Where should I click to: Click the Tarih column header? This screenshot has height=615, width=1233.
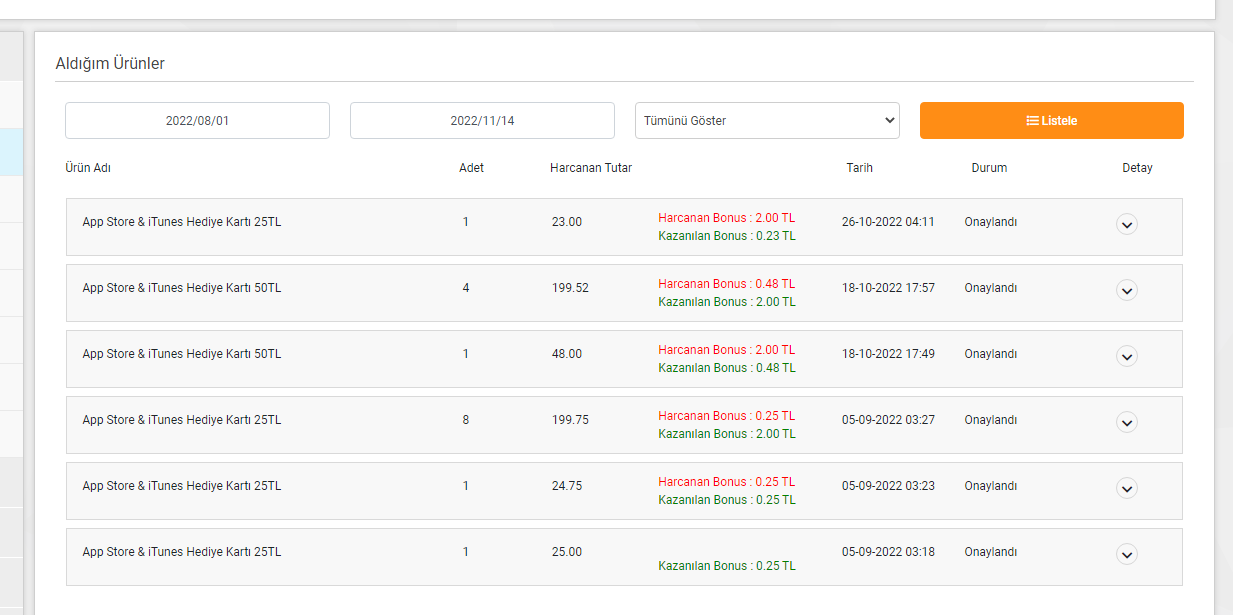[x=859, y=168]
